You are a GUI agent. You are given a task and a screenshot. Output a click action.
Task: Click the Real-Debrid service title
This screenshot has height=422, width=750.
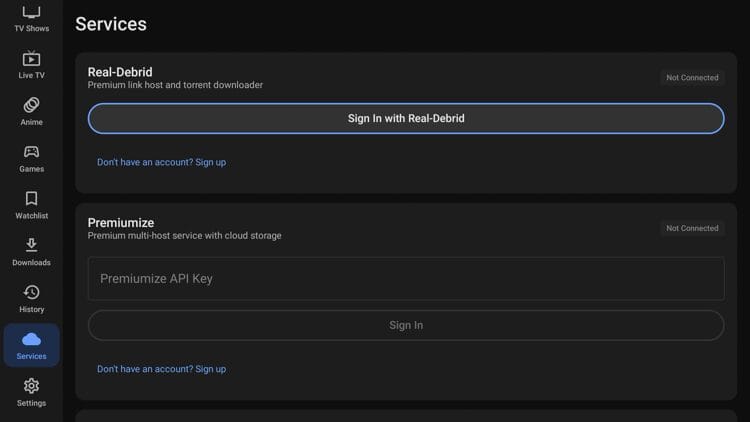[120, 72]
